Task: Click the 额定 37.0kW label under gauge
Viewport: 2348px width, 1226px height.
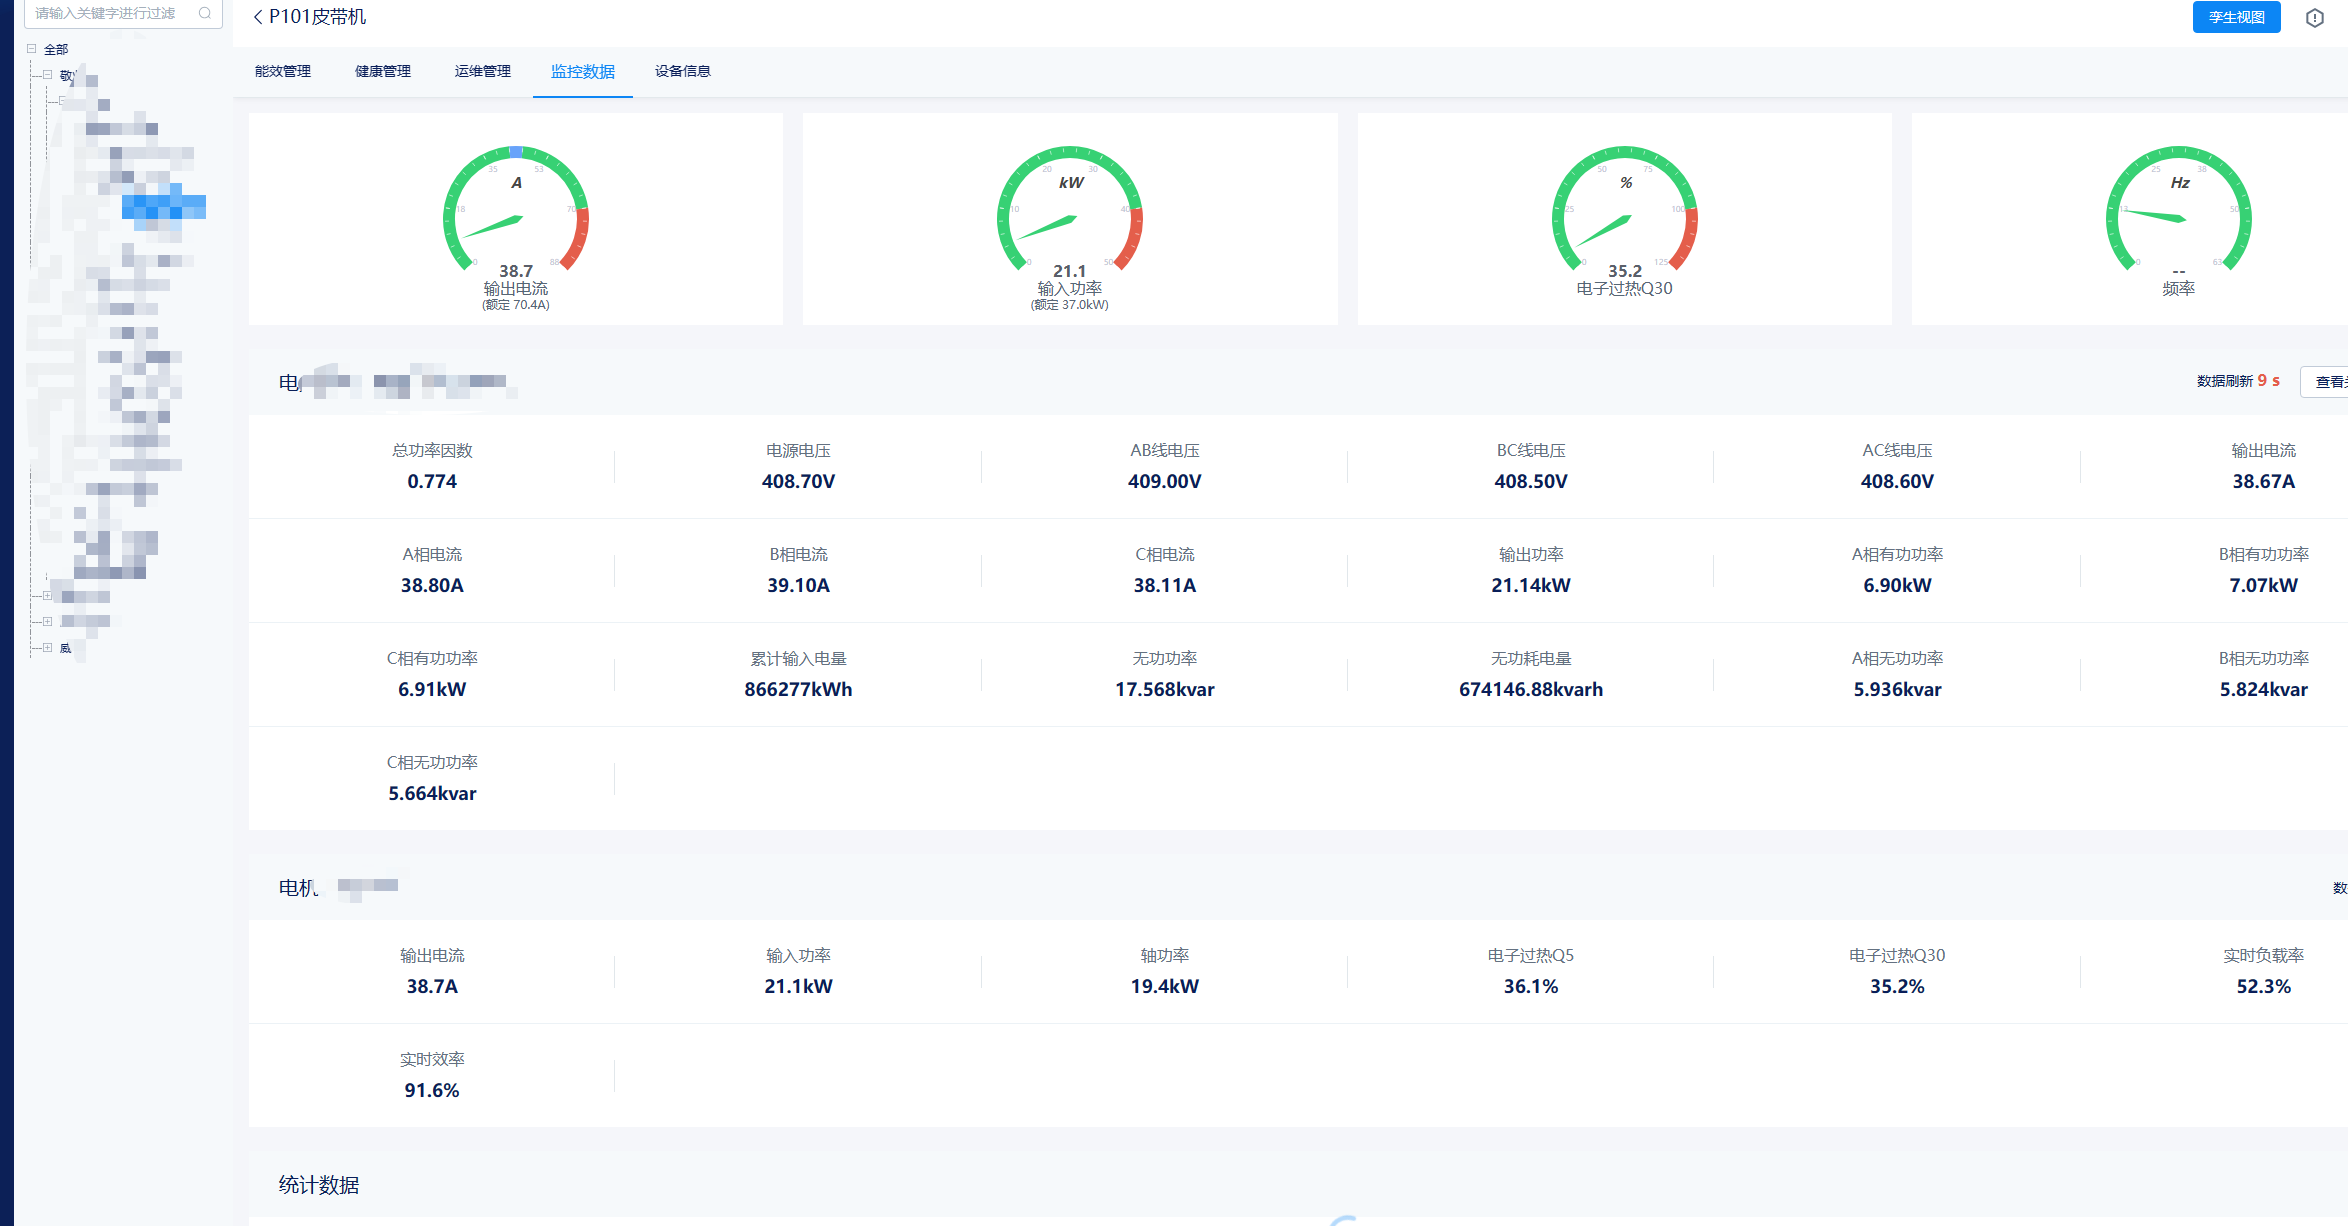Action: pos(1070,305)
